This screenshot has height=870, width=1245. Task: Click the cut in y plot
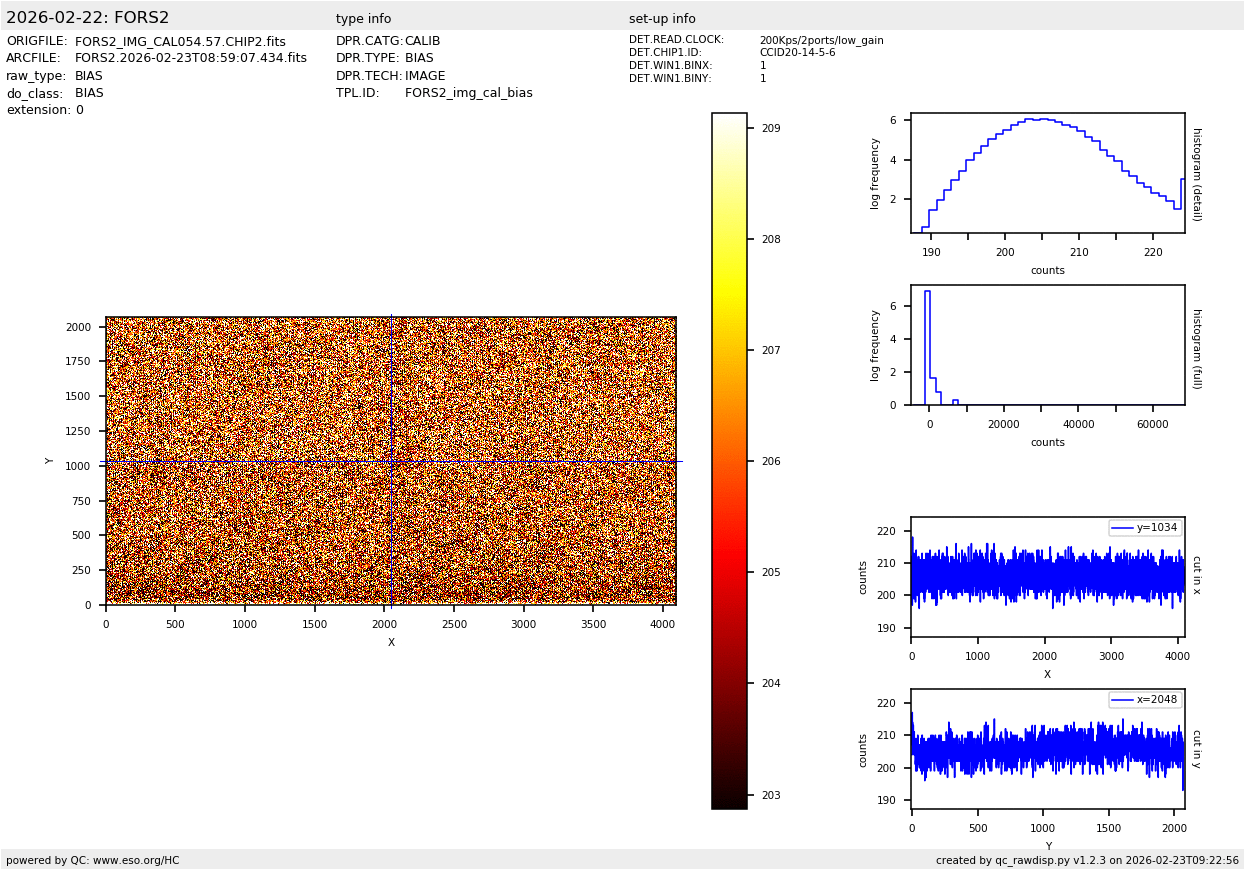pyautogui.click(x=1047, y=749)
